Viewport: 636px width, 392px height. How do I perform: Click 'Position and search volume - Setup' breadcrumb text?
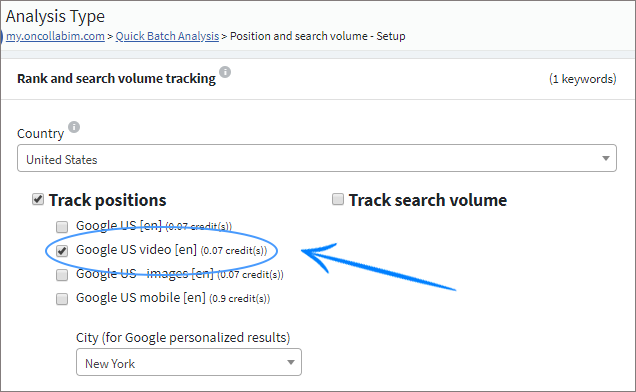[318, 36]
